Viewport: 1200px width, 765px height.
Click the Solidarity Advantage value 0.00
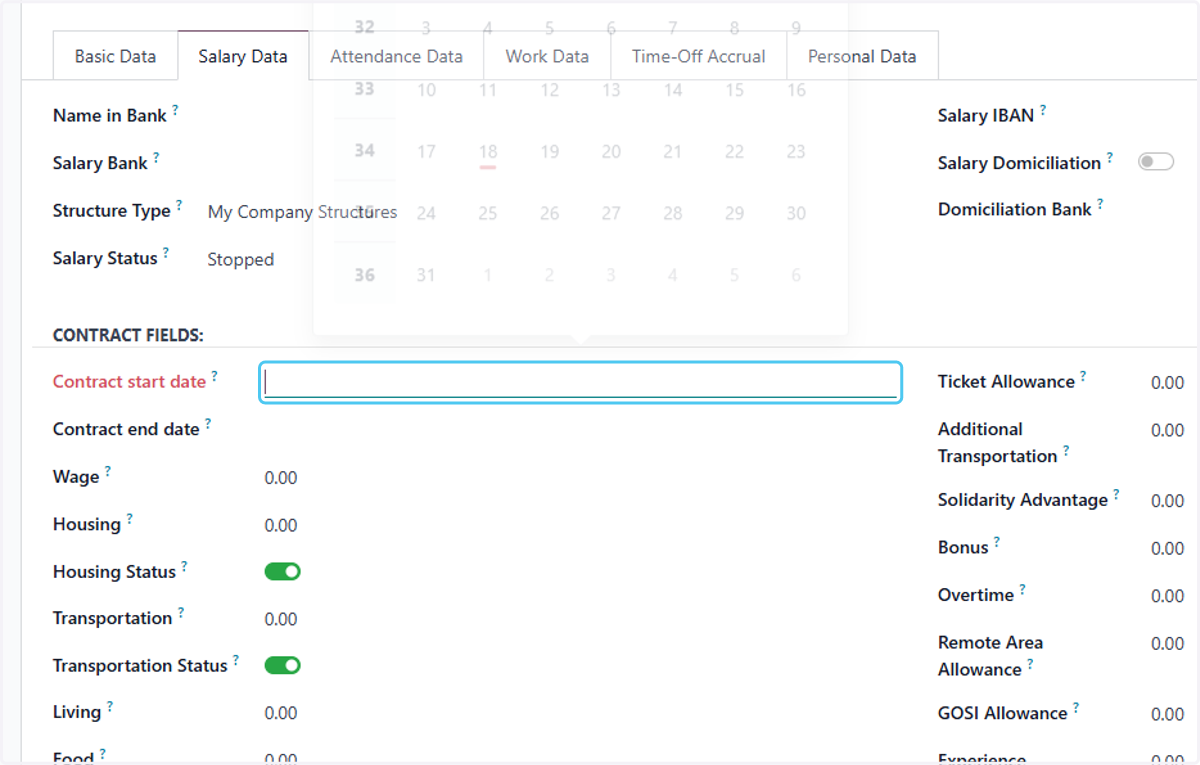(x=1167, y=501)
